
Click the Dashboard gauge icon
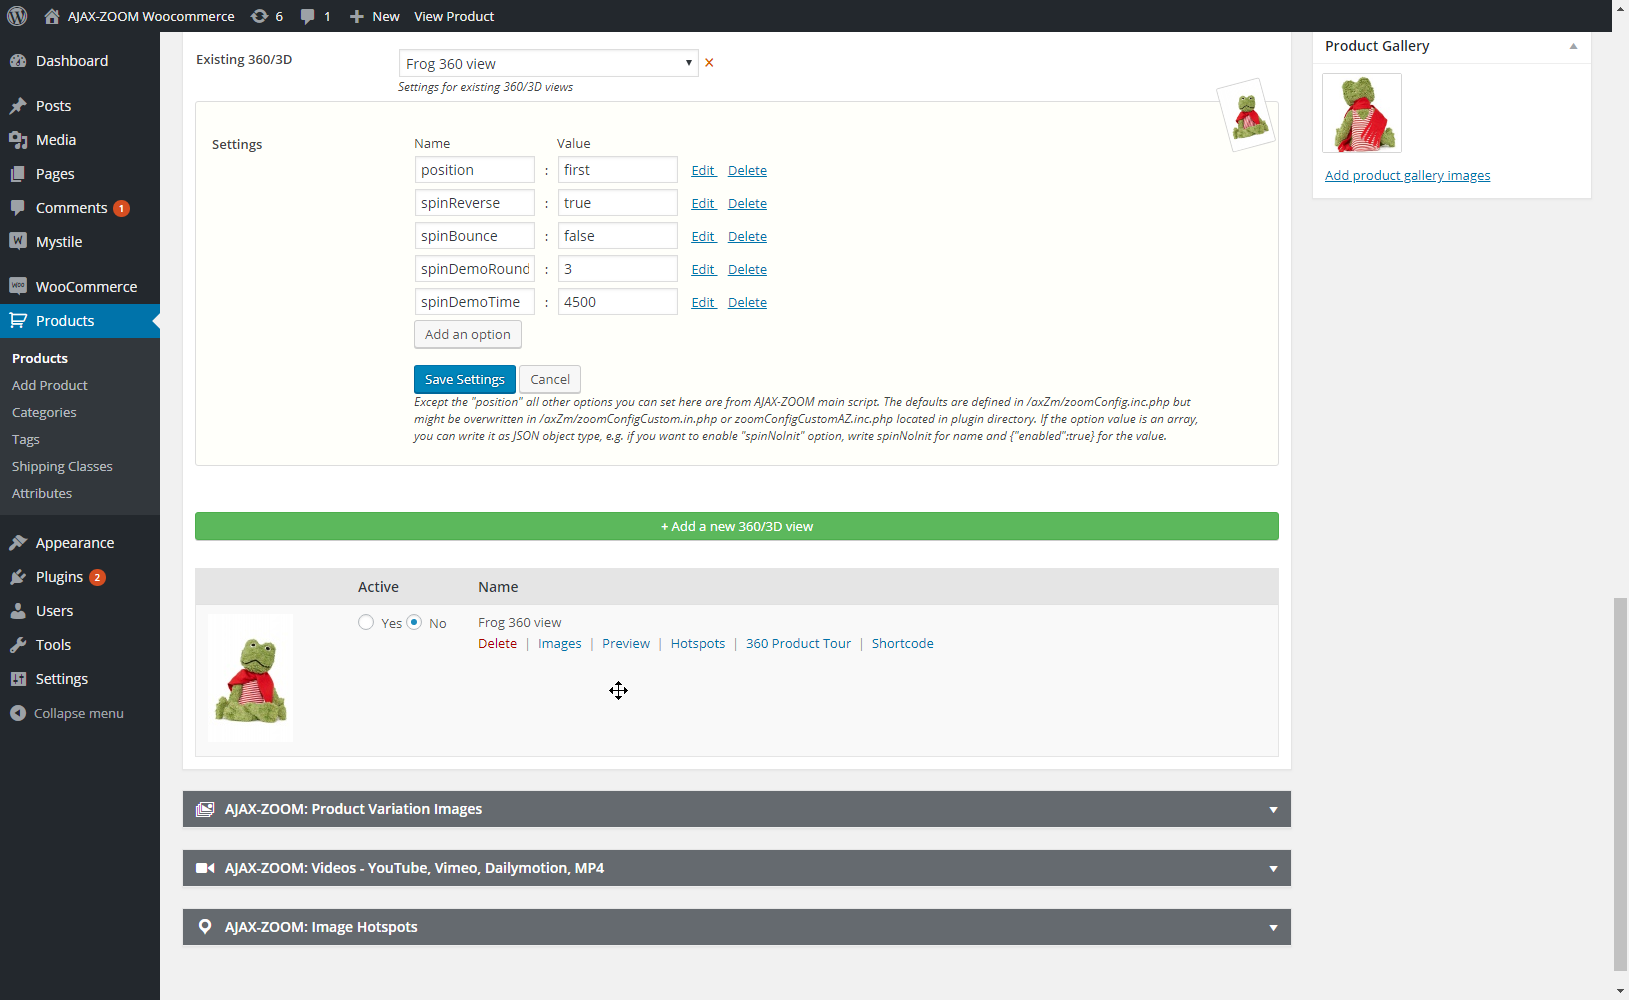18,61
